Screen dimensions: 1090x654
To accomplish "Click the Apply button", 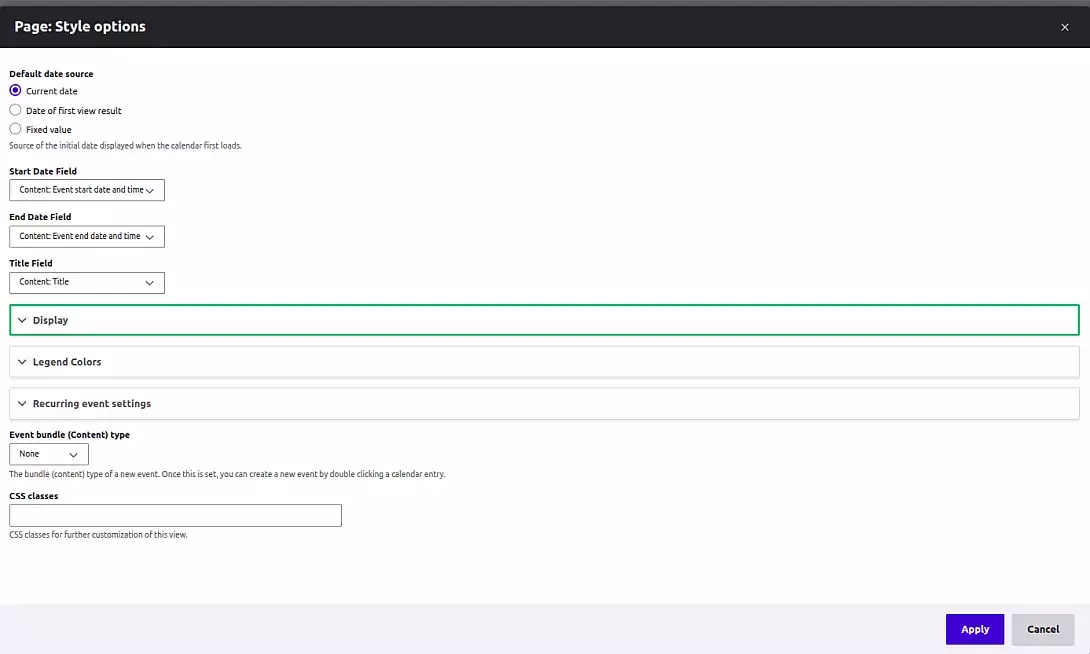I will pos(974,629).
